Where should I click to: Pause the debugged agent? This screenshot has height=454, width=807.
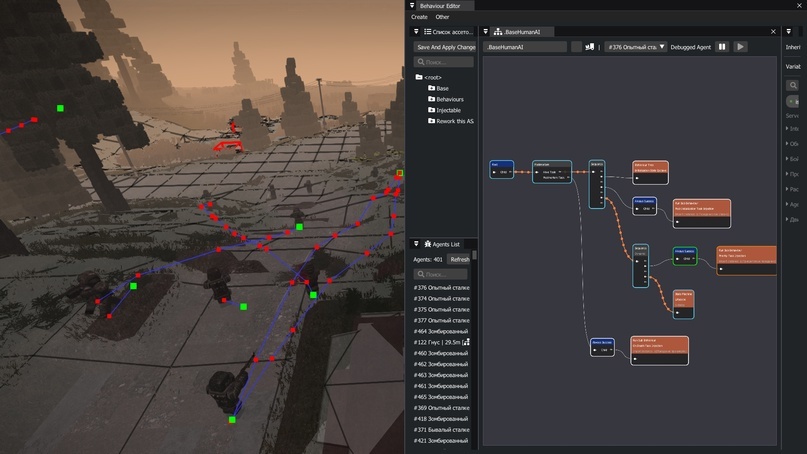coord(722,47)
